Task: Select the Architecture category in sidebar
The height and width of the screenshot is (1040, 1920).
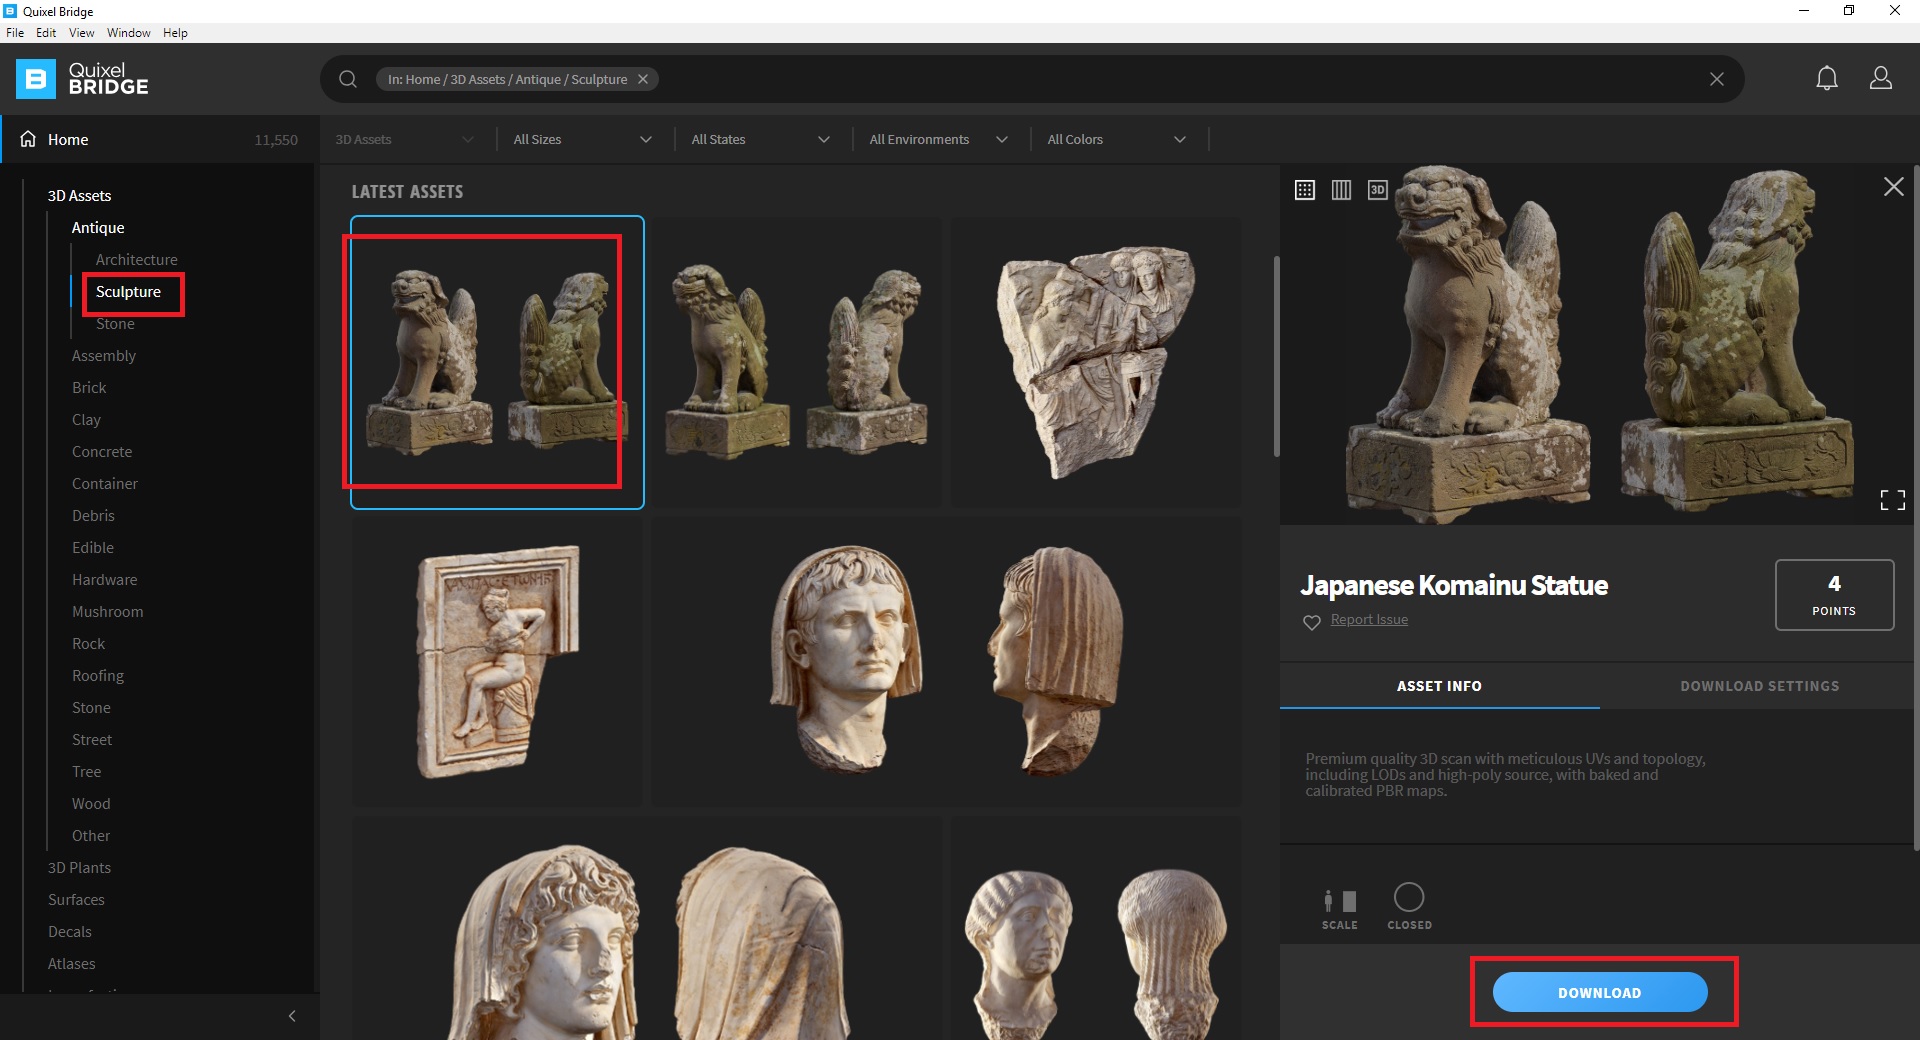Action: (137, 260)
